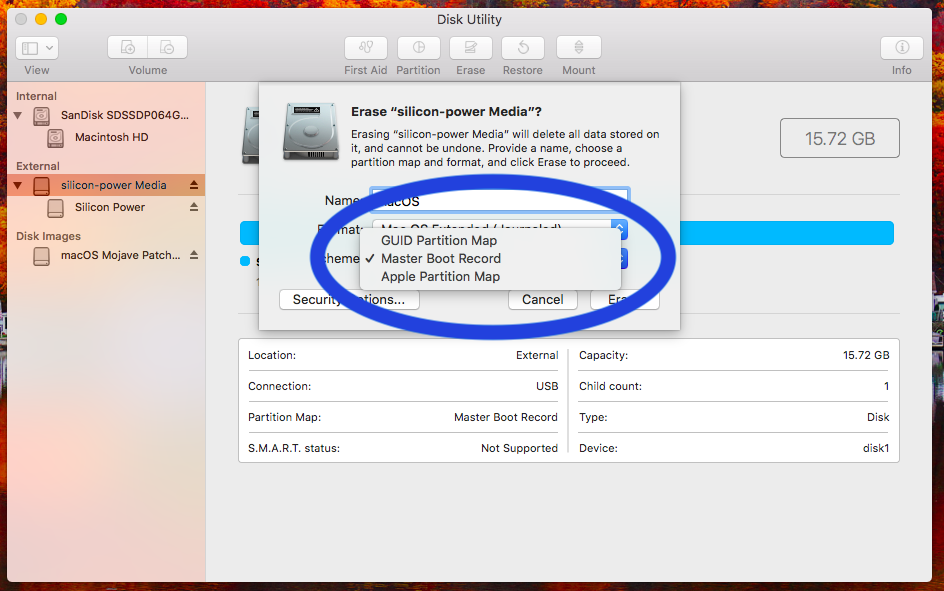The image size is (944, 591).
Task: Click the hard drive icon in erase dialog
Action: click(x=311, y=131)
